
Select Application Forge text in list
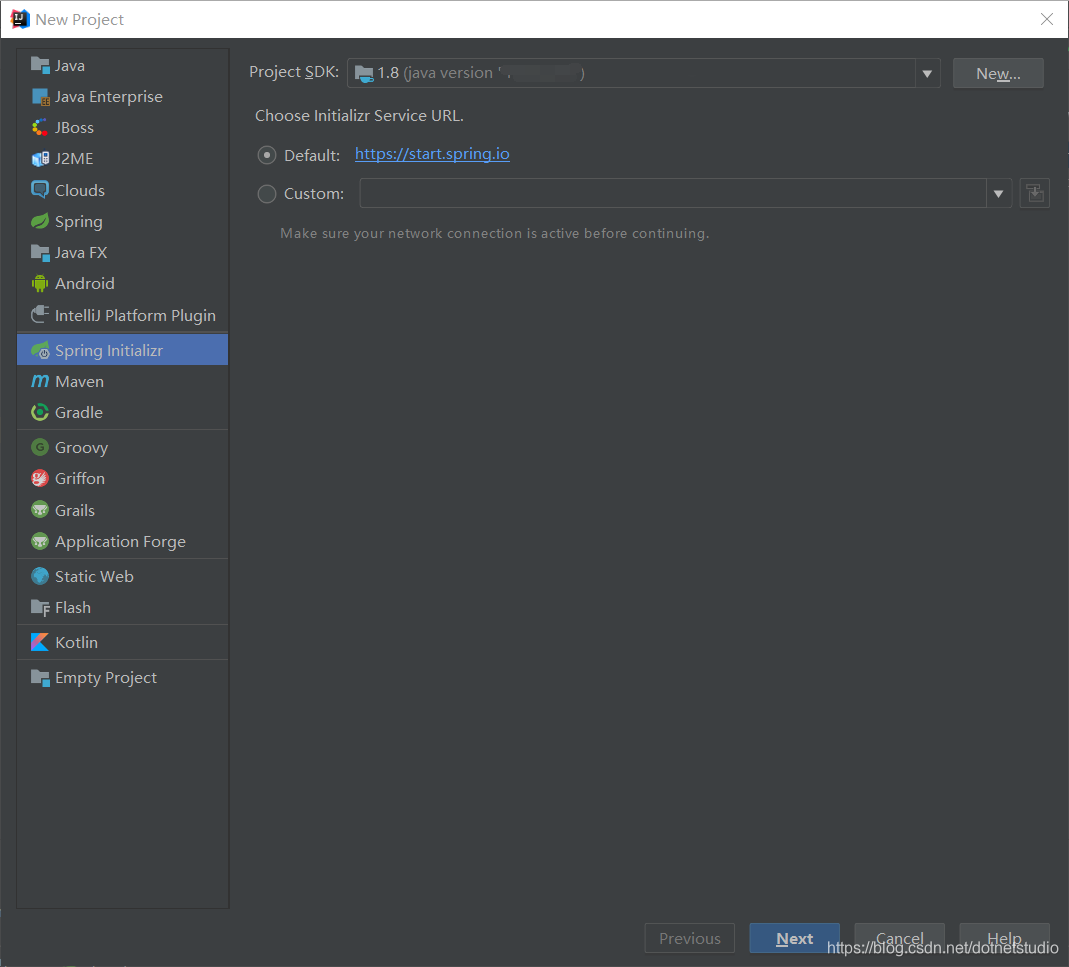click(120, 541)
